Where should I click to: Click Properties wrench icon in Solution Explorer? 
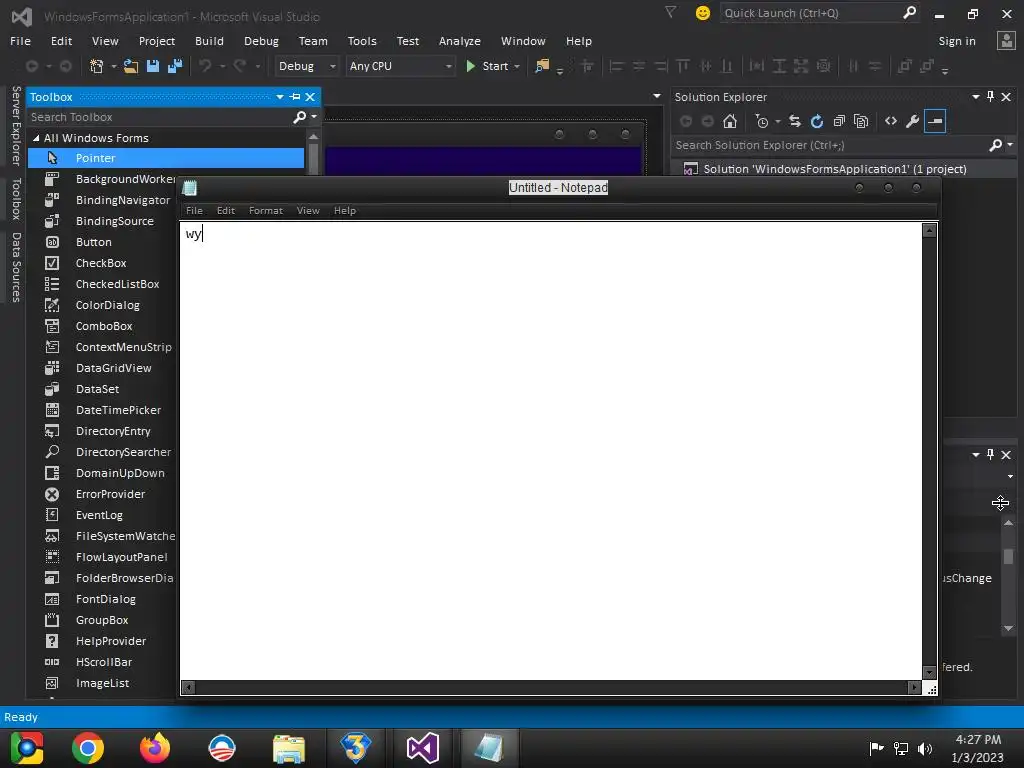tap(912, 121)
